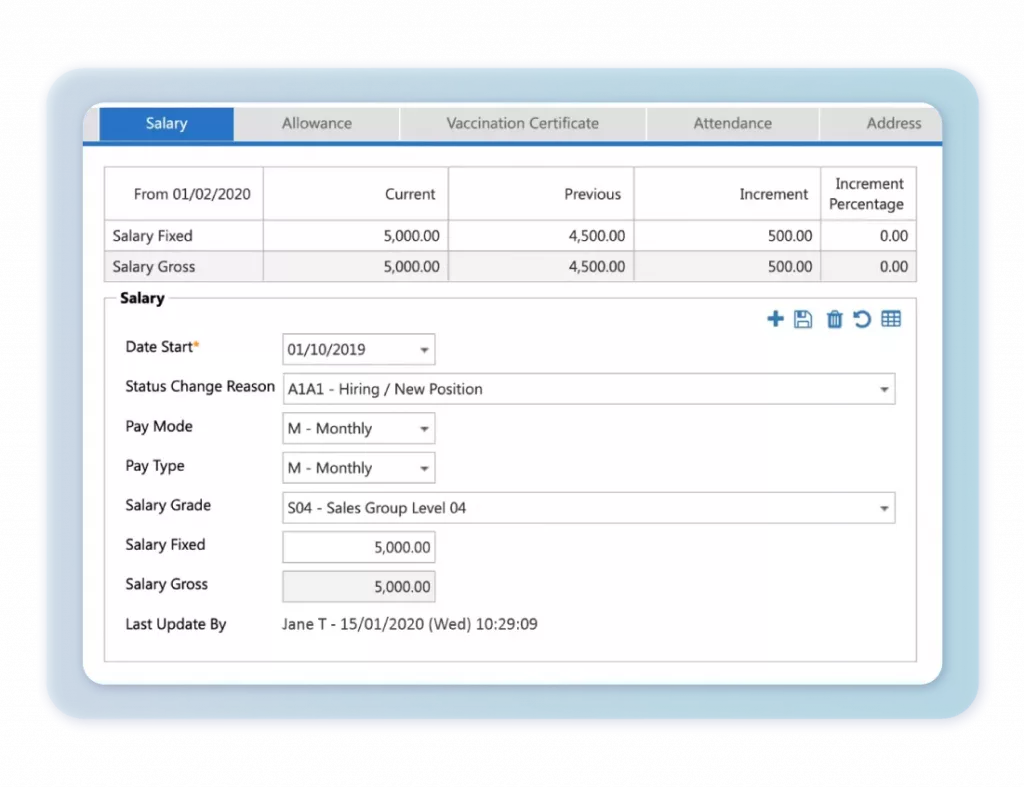
Task: Open the grid table view icon
Action: [891, 319]
